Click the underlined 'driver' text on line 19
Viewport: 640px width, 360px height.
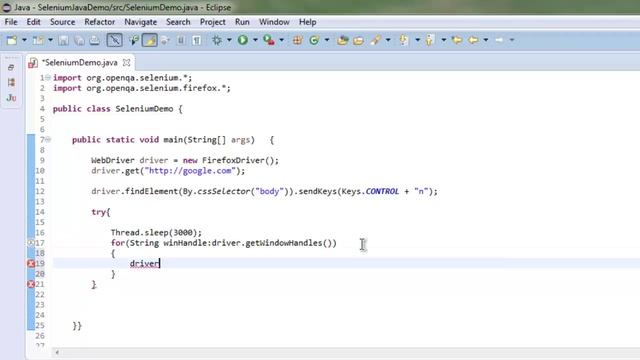144,264
